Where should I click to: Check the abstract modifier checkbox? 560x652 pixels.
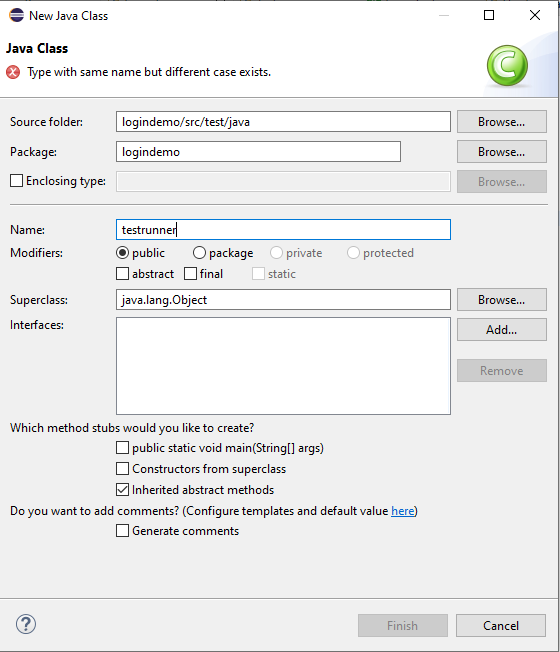click(122, 274)
